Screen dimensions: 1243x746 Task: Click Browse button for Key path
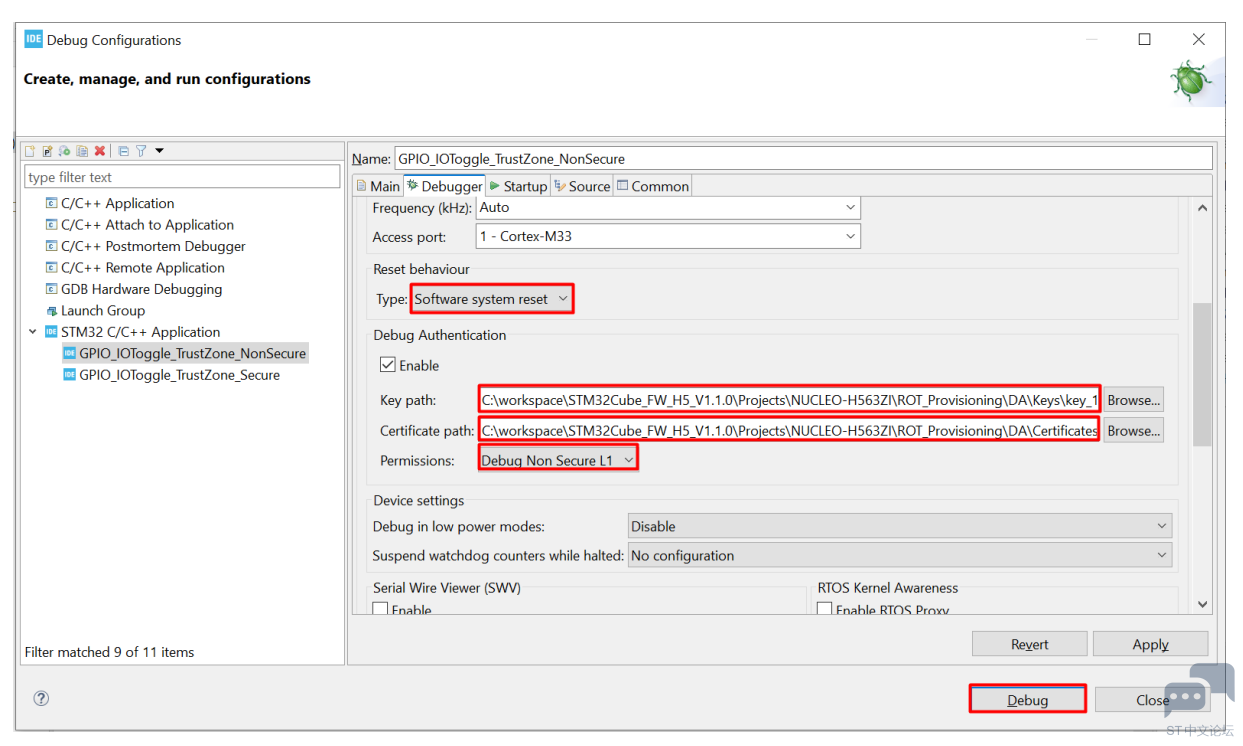[1134, 400]
